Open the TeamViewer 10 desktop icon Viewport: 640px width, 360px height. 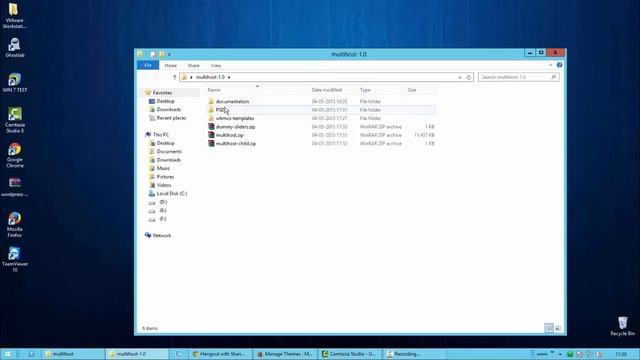tap(14, 259)
